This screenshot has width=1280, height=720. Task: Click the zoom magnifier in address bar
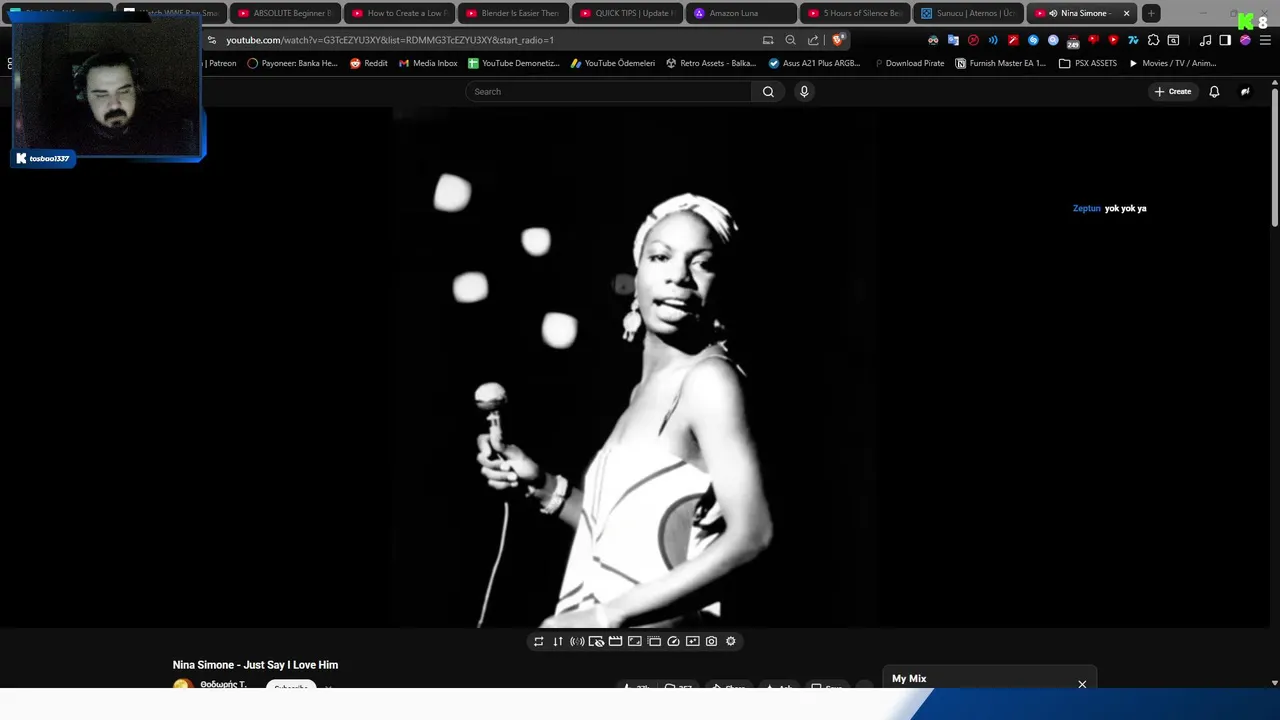[x=790, y=40]
